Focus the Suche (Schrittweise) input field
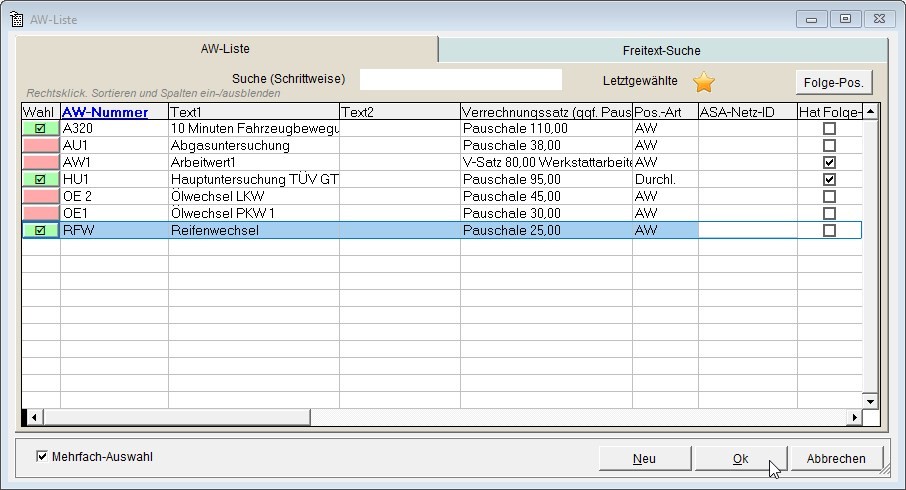 click(461, 80)
